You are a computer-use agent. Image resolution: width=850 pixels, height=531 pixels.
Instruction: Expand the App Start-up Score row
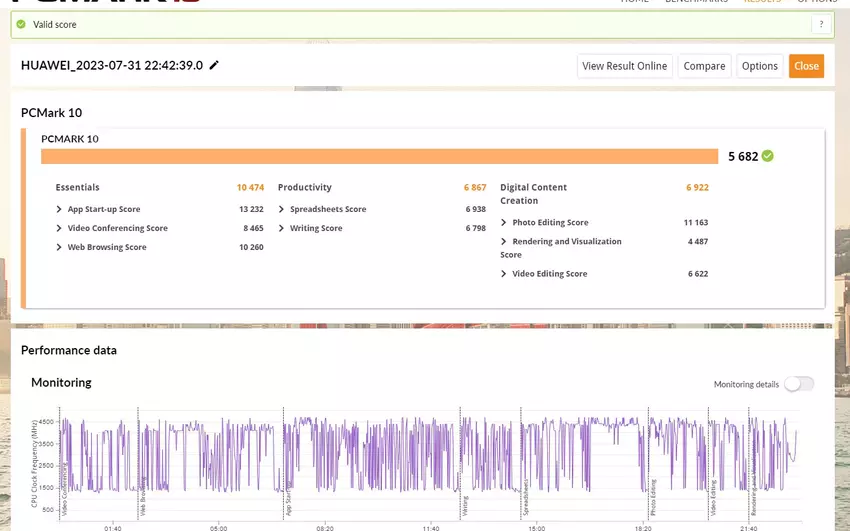tap(60, 210)
